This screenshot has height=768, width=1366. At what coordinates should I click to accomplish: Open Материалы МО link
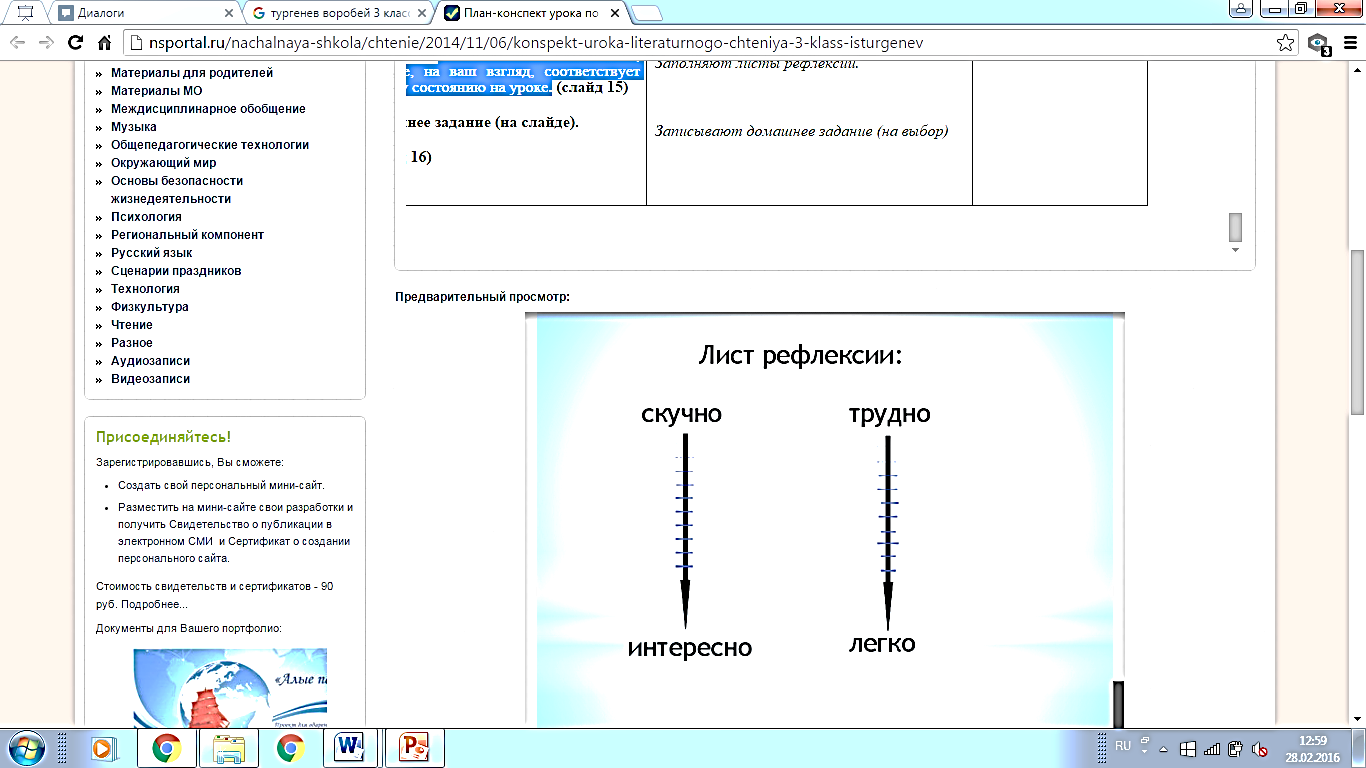(x=156, y=91)
